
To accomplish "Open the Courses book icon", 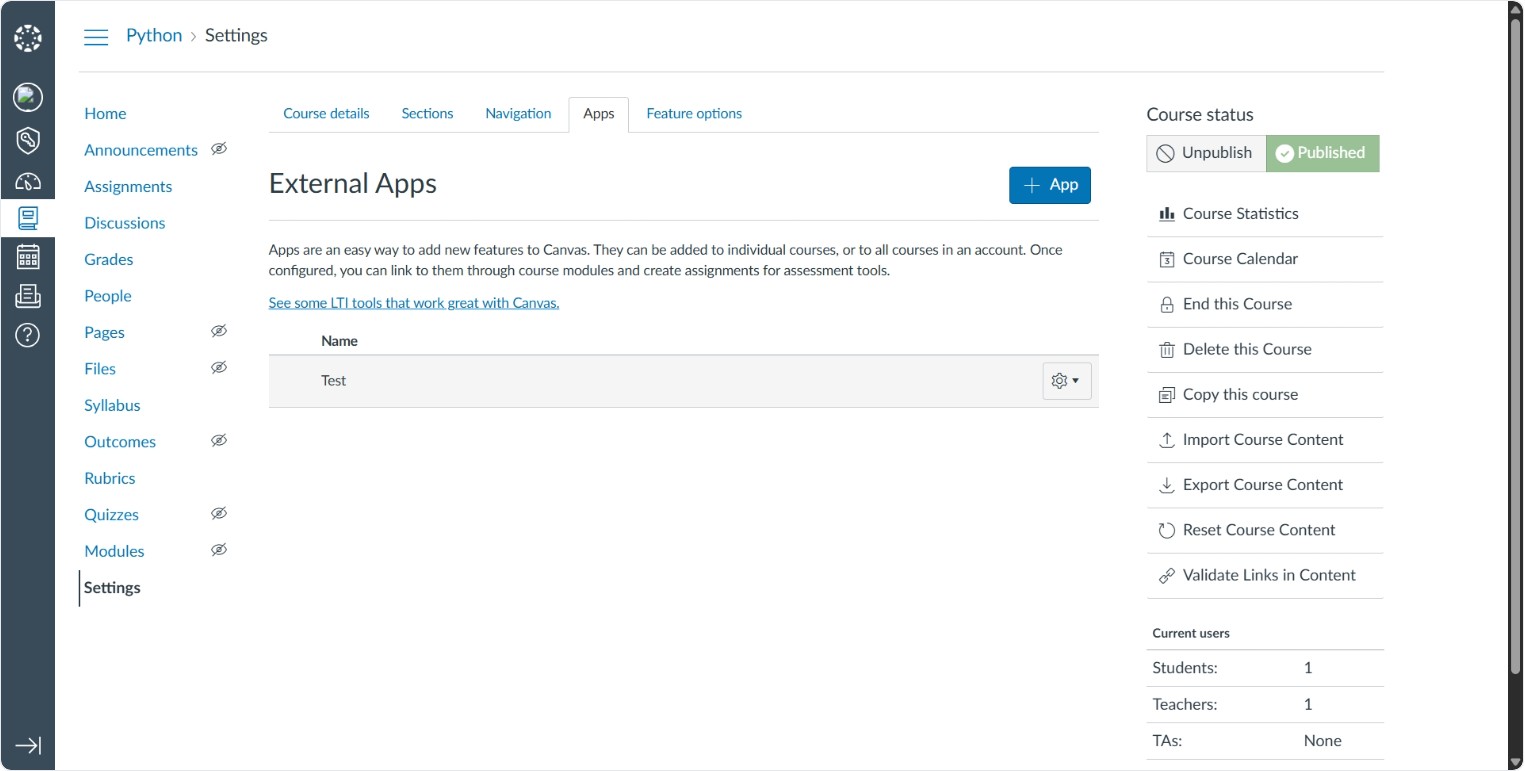I will pyautogui.click(x=28, y=218).
